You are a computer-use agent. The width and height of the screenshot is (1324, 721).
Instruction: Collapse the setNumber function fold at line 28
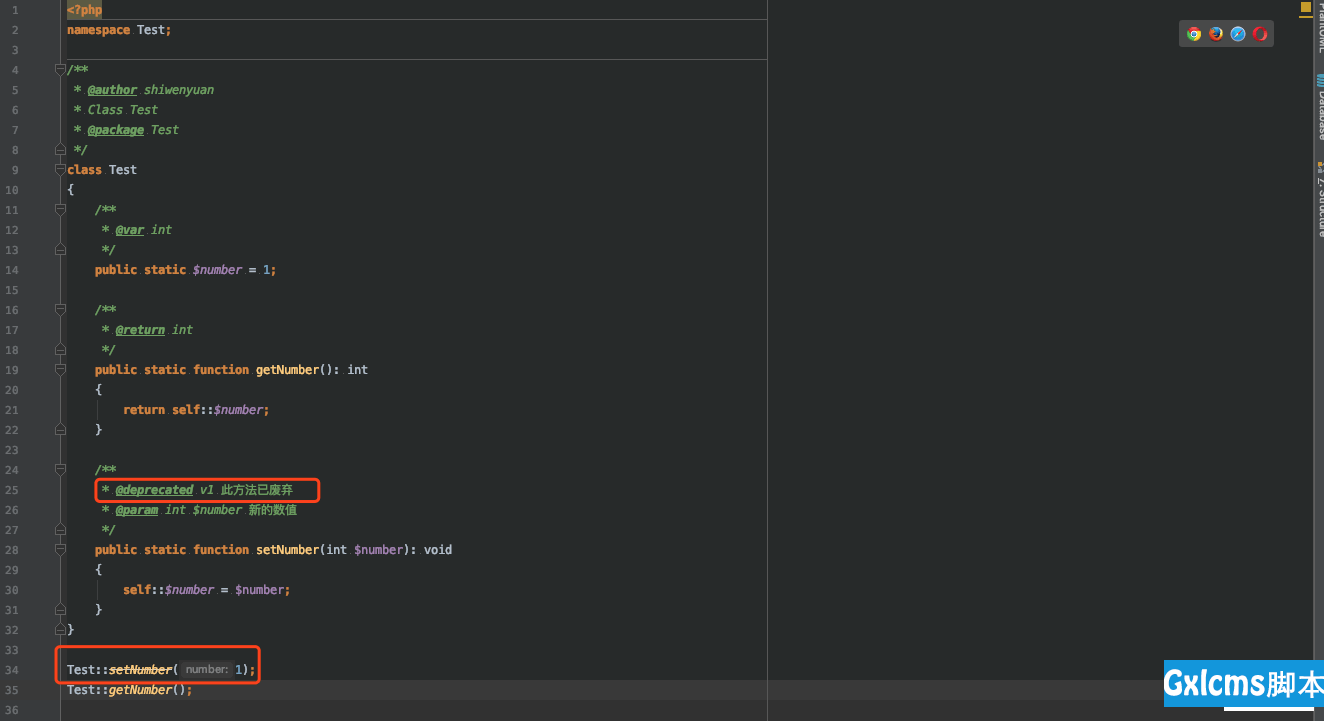point(60,550)
